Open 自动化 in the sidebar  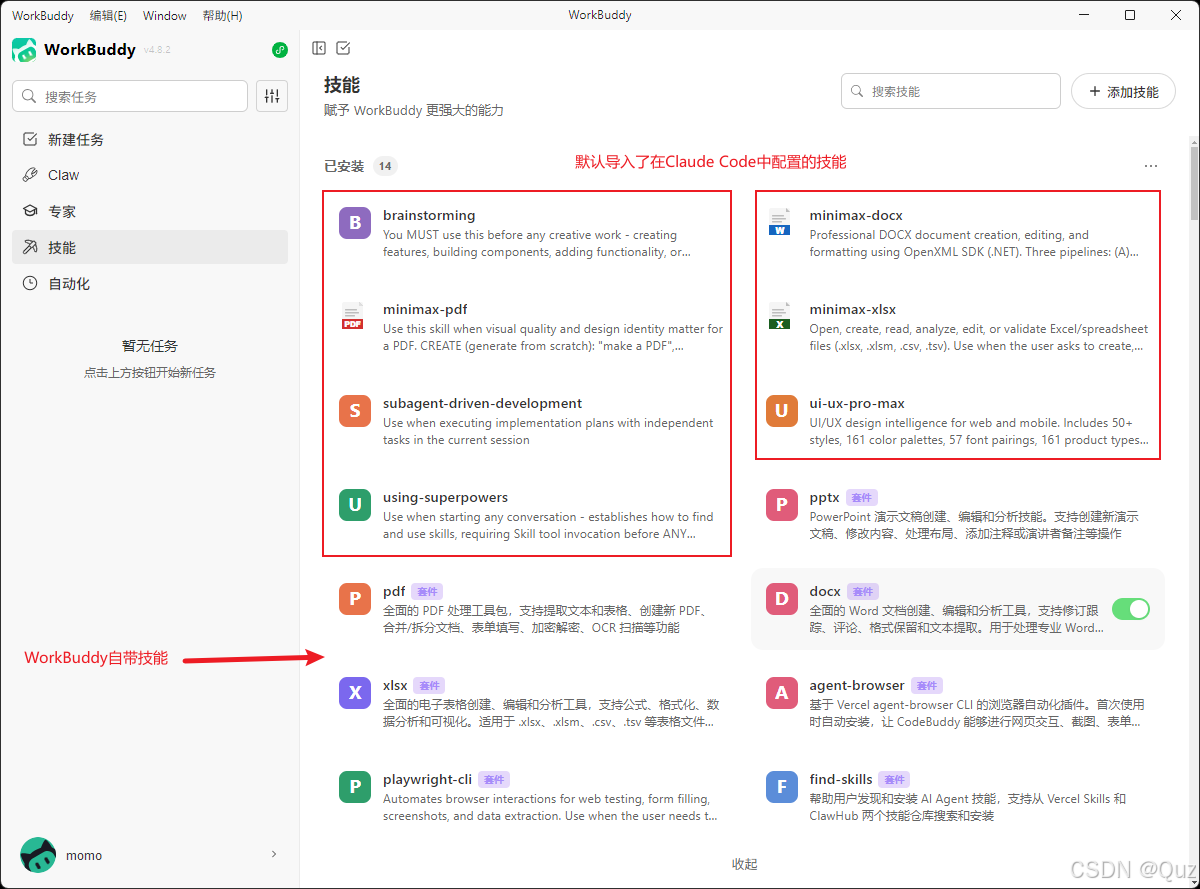(x=150, y=283)
